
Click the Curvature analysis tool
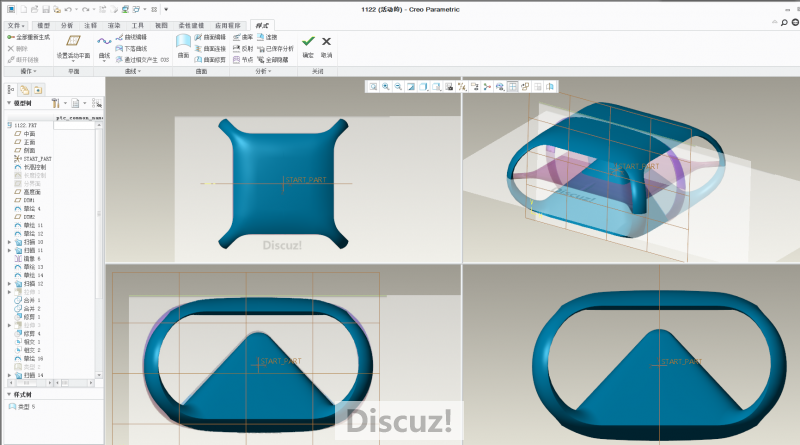pyautogui.click(x=242, y=37)
